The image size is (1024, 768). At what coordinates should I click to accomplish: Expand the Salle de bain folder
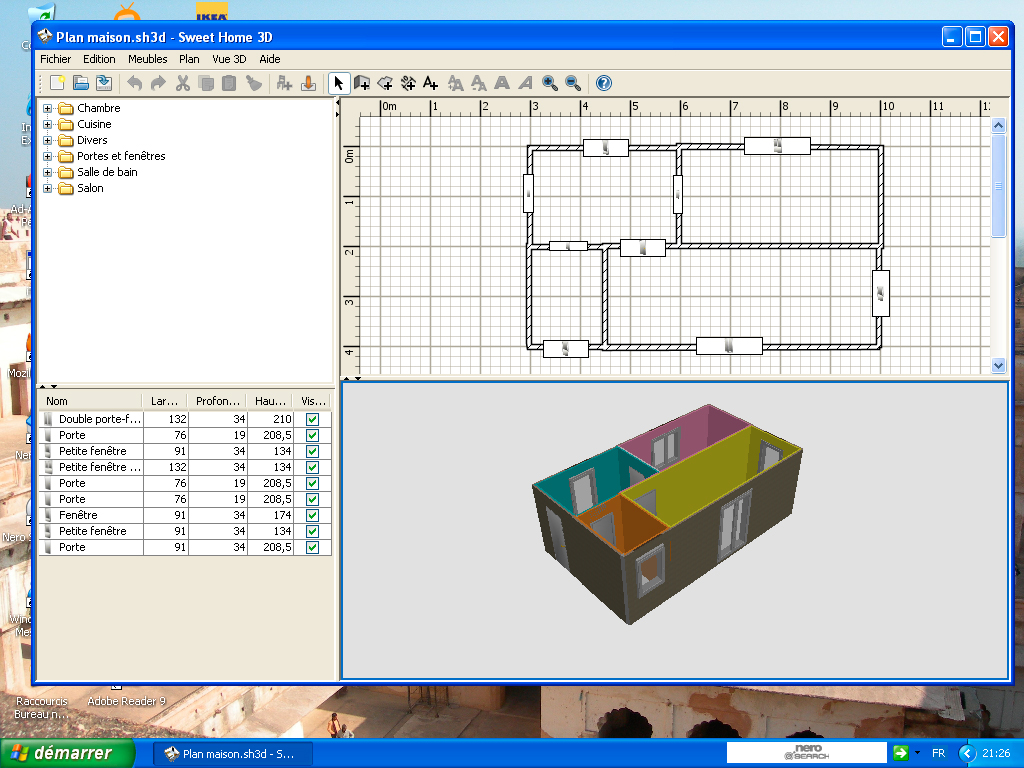click(47, 172)
